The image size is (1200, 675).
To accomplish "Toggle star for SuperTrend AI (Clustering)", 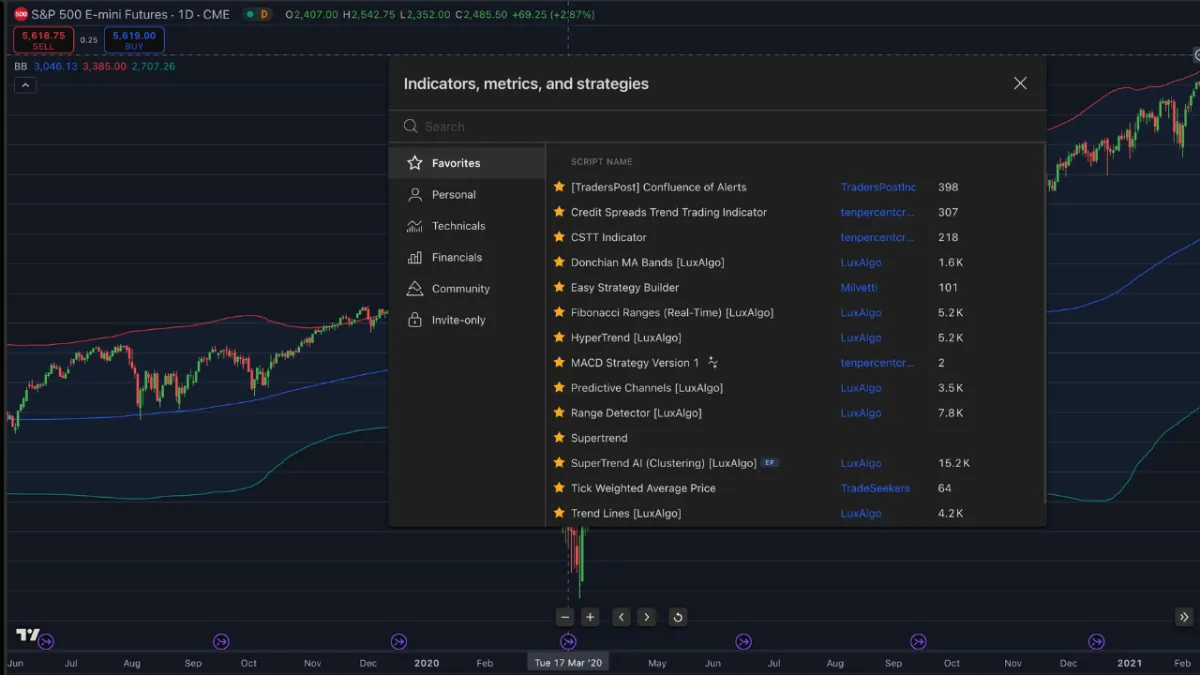I will coord(559,462).
